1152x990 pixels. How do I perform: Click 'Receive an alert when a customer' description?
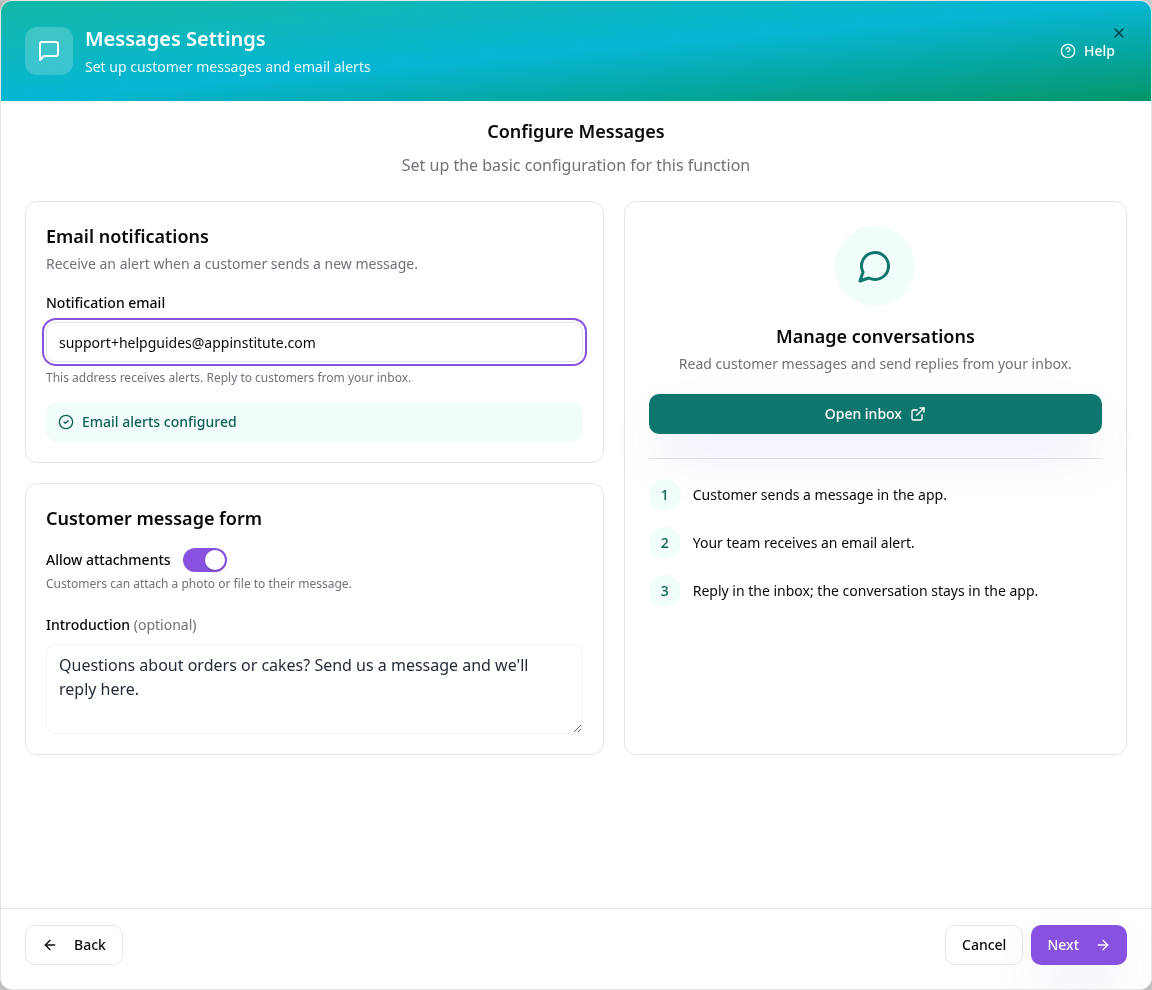(x=231, y=264)
